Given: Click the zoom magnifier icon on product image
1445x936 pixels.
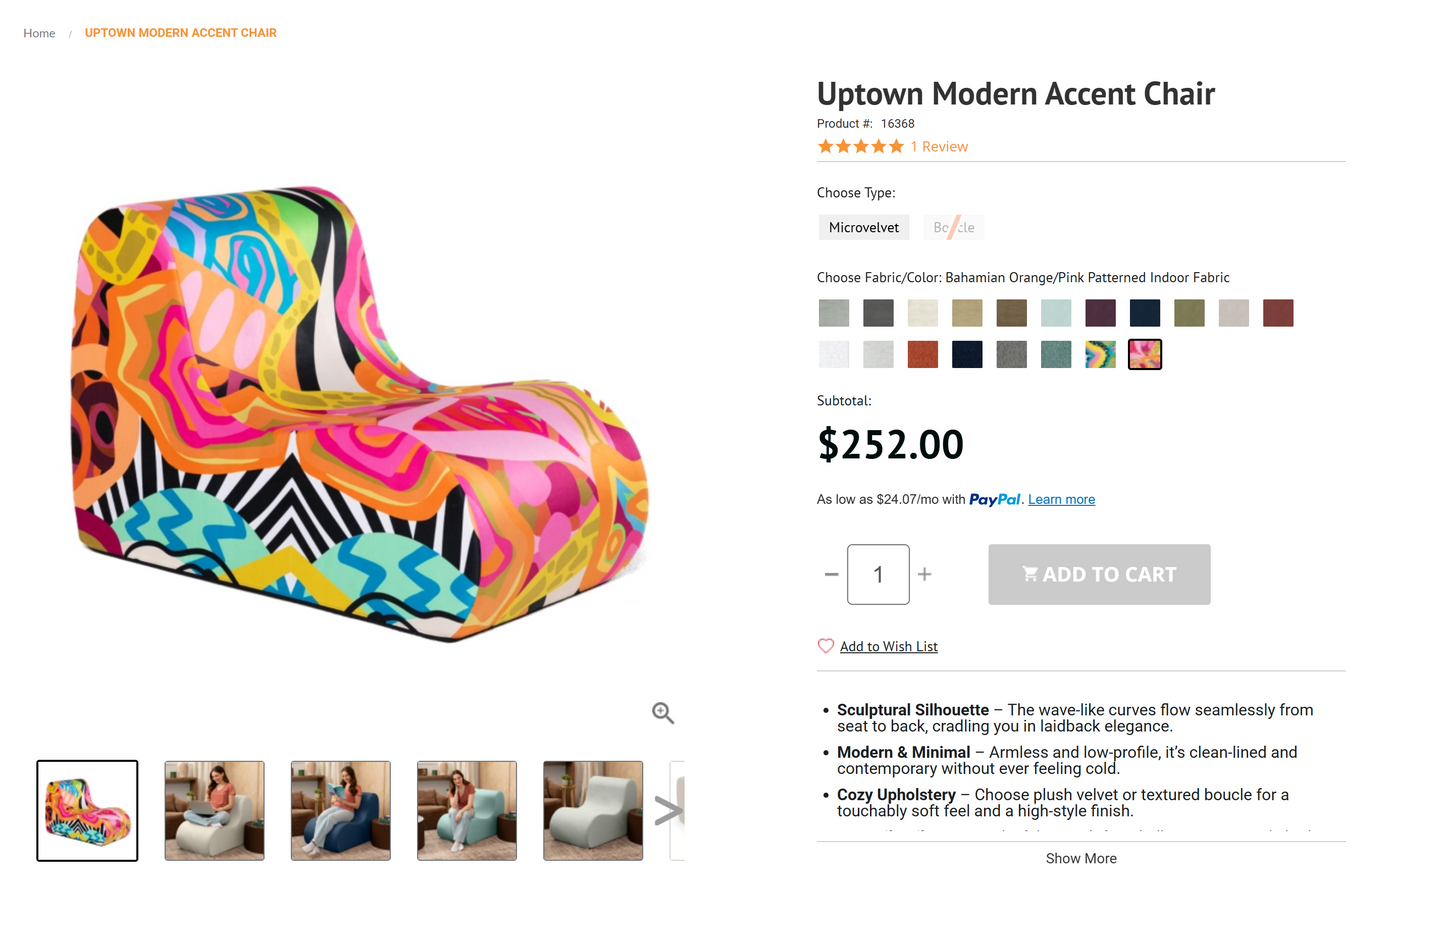Looking at the screenshot, I should [x=663, y=713].
